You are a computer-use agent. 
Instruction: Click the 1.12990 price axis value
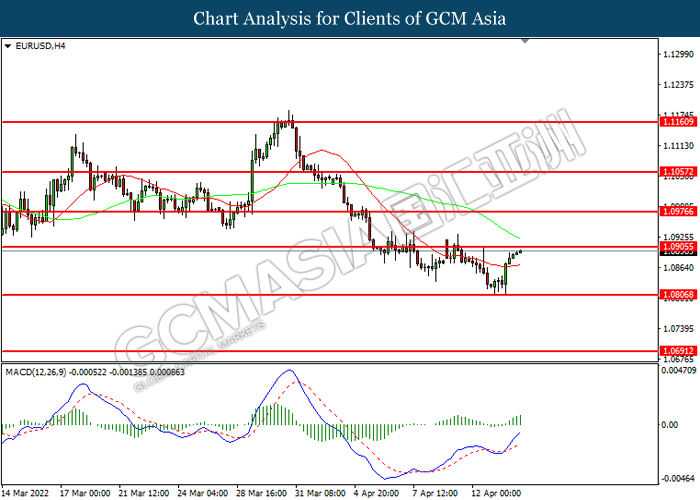click(x=679, y=54)
